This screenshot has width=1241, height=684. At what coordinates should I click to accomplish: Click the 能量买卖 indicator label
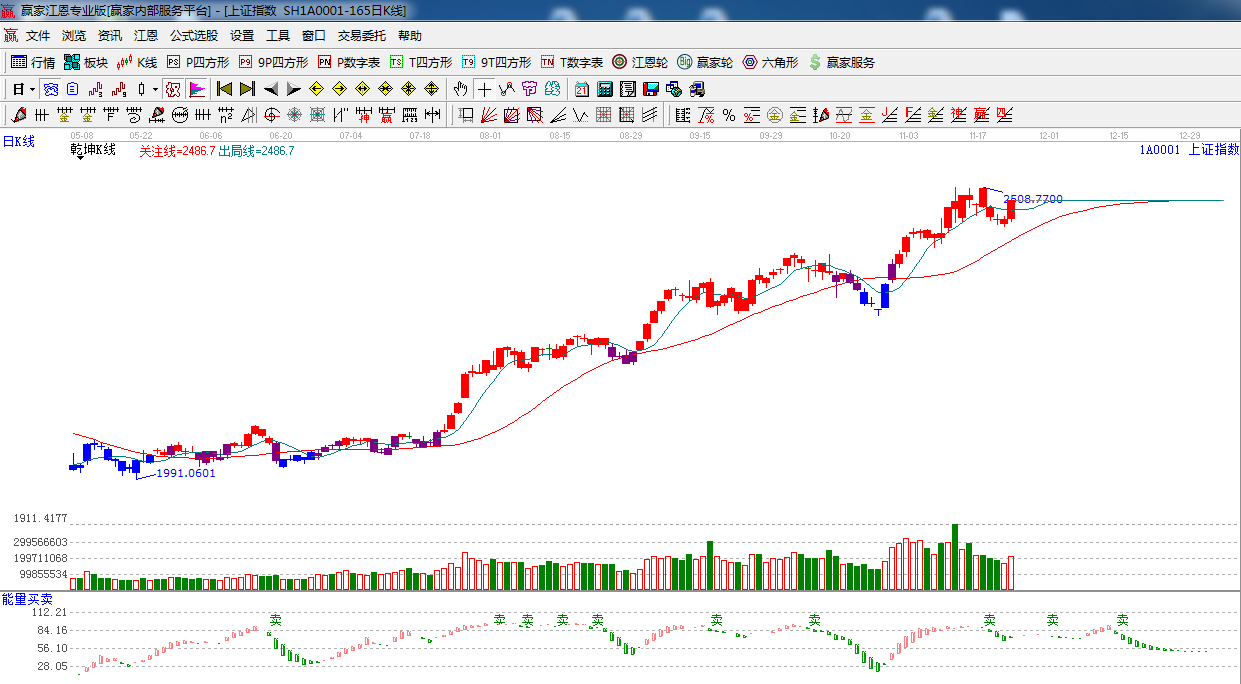click(27, 599)
